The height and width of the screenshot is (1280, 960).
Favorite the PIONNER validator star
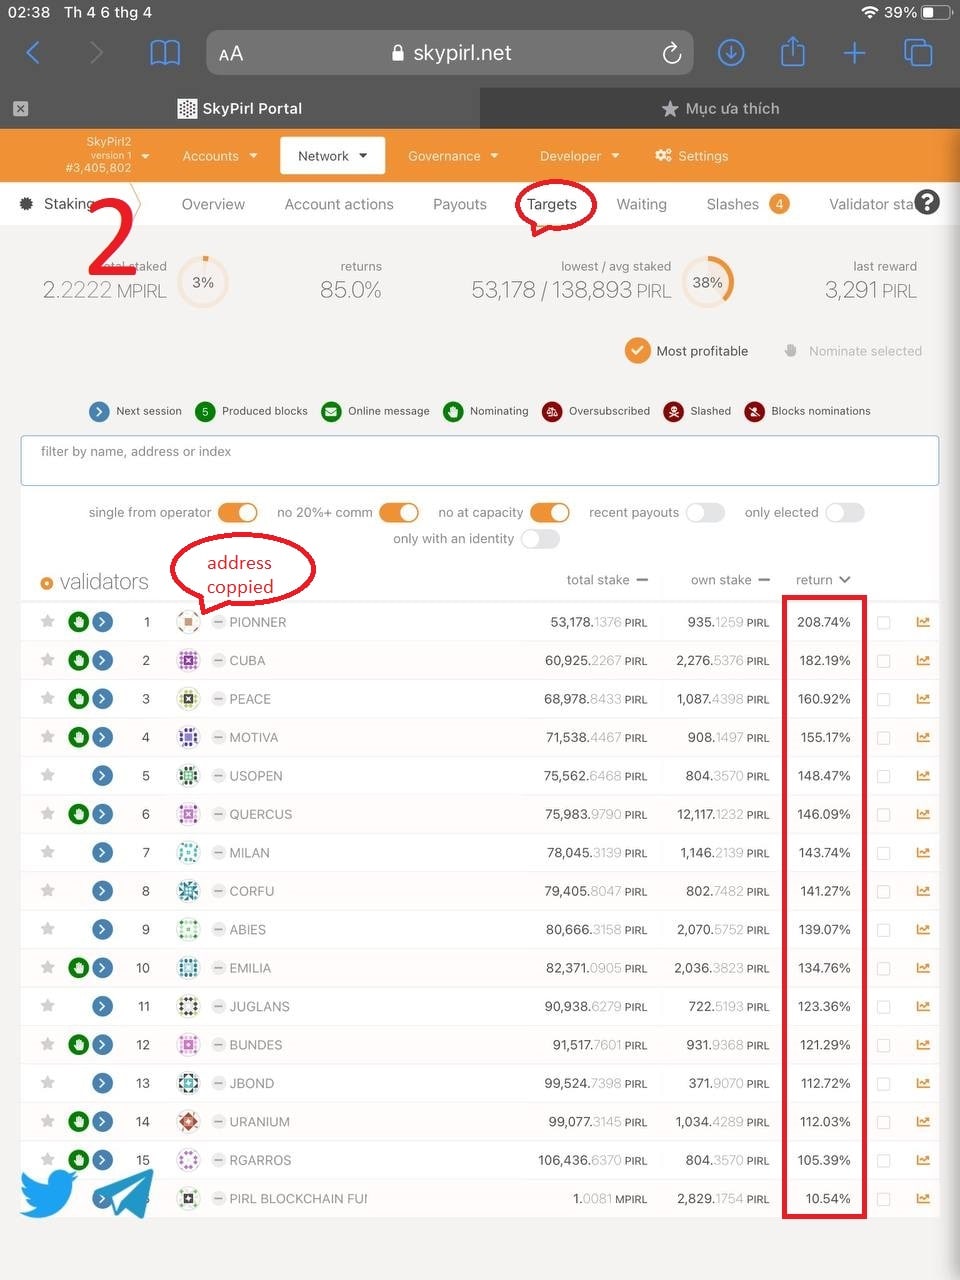pyautogui.click(x=47, y=622)
